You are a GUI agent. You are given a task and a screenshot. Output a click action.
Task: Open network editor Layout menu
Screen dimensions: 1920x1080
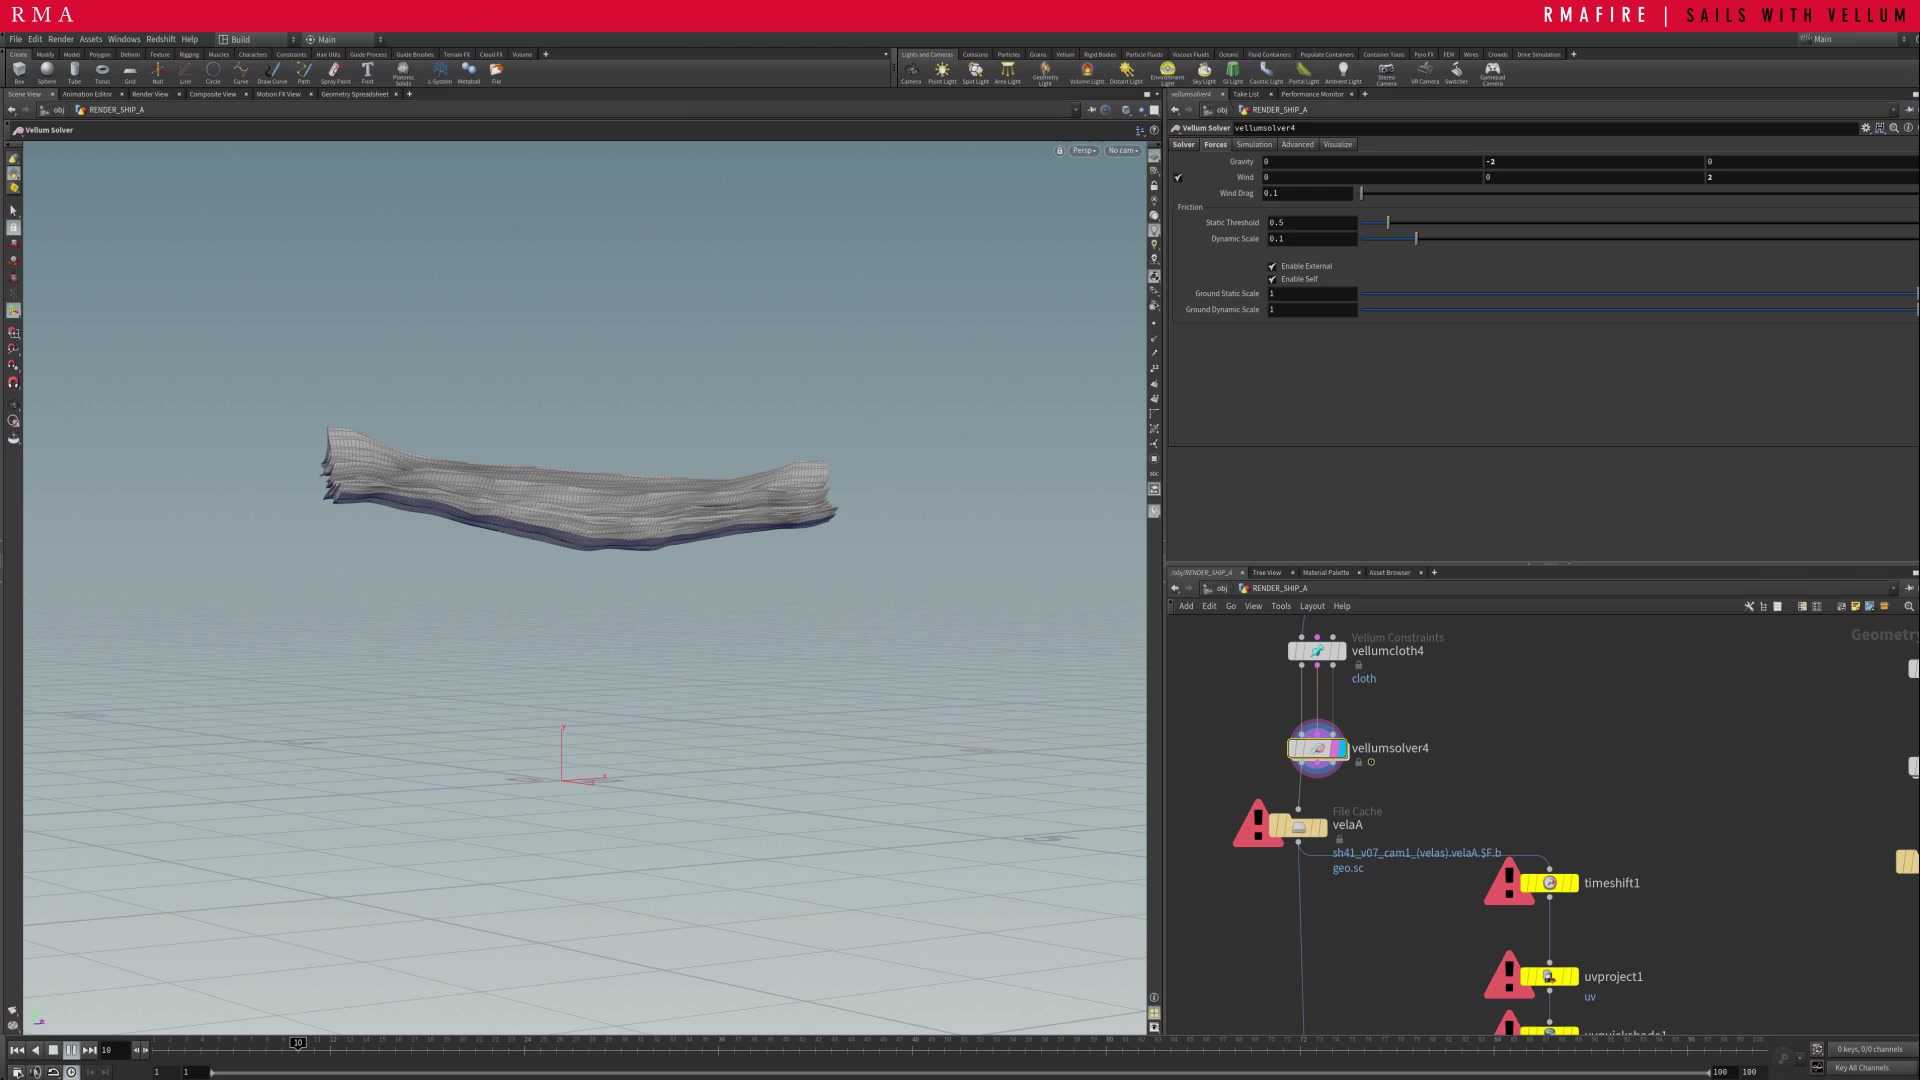(x=1312, y=606)
